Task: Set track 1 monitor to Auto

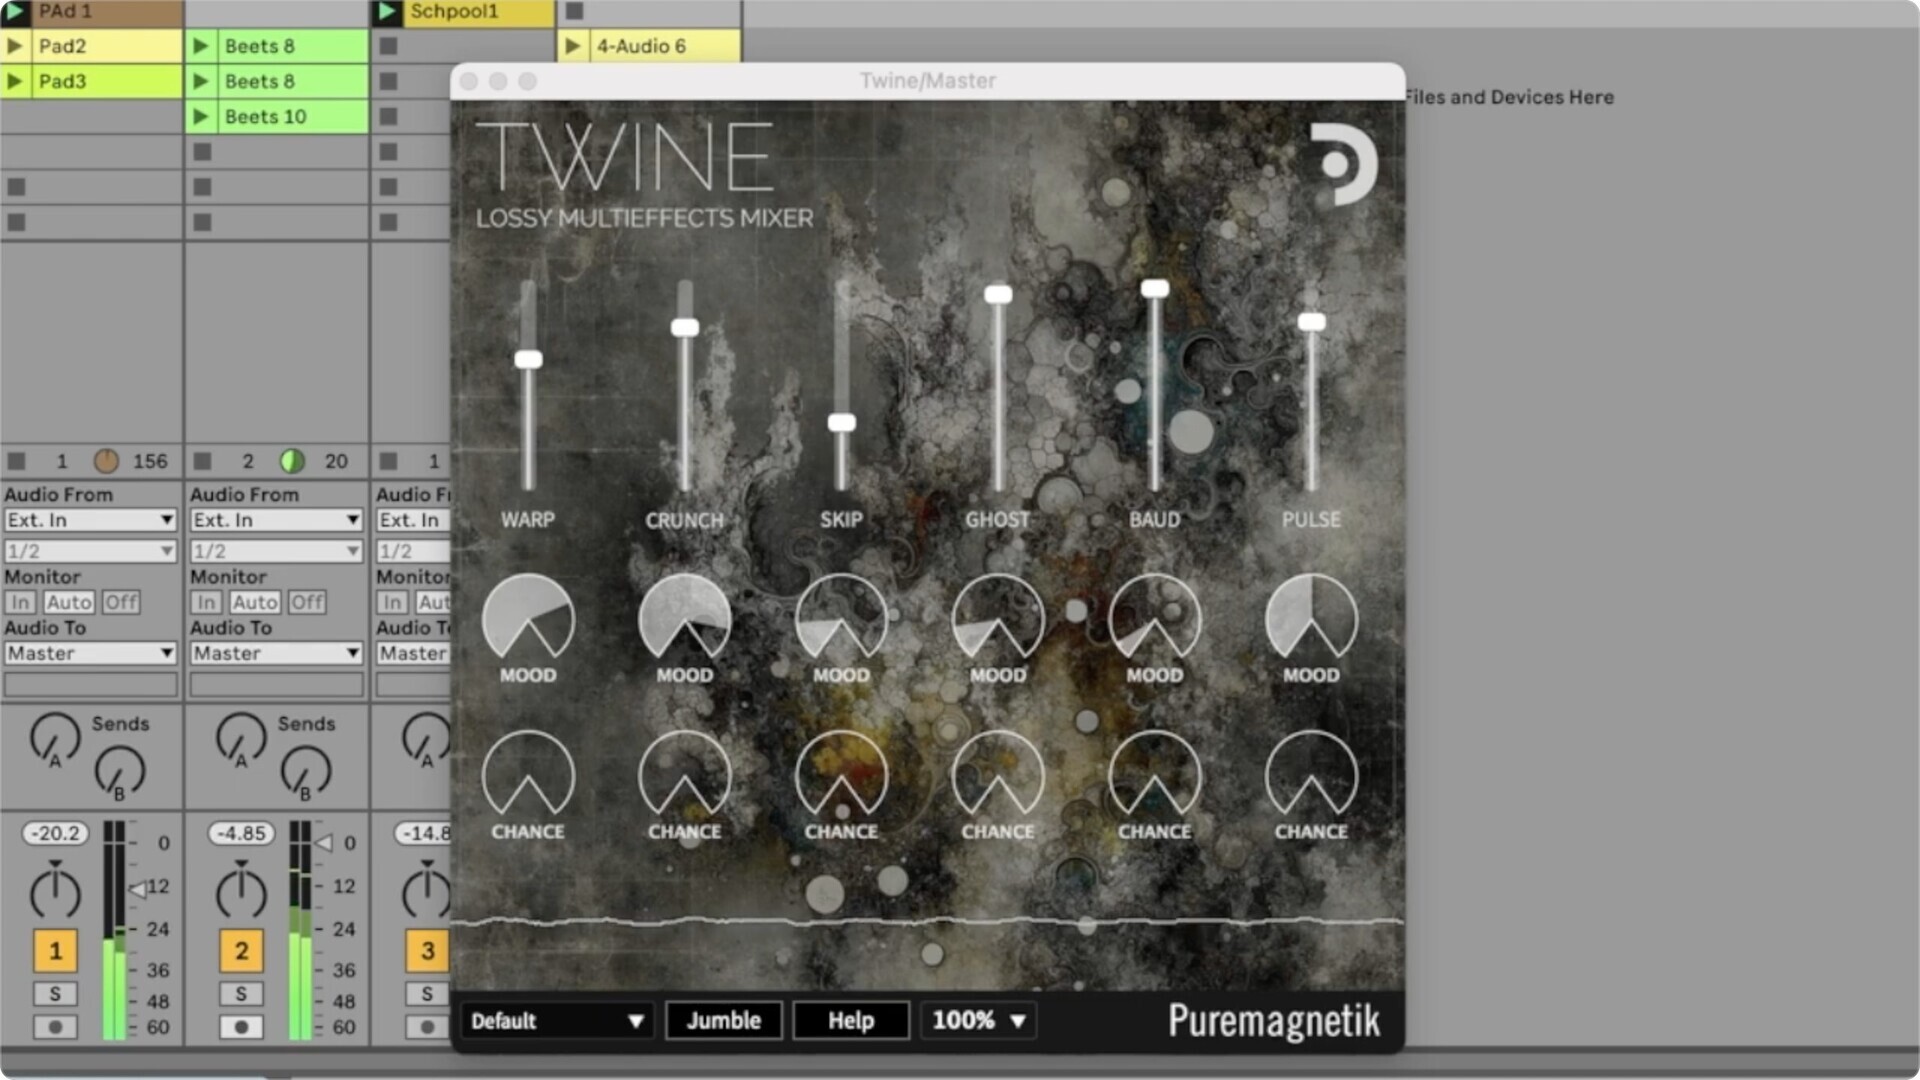Action: coord(69,602)
